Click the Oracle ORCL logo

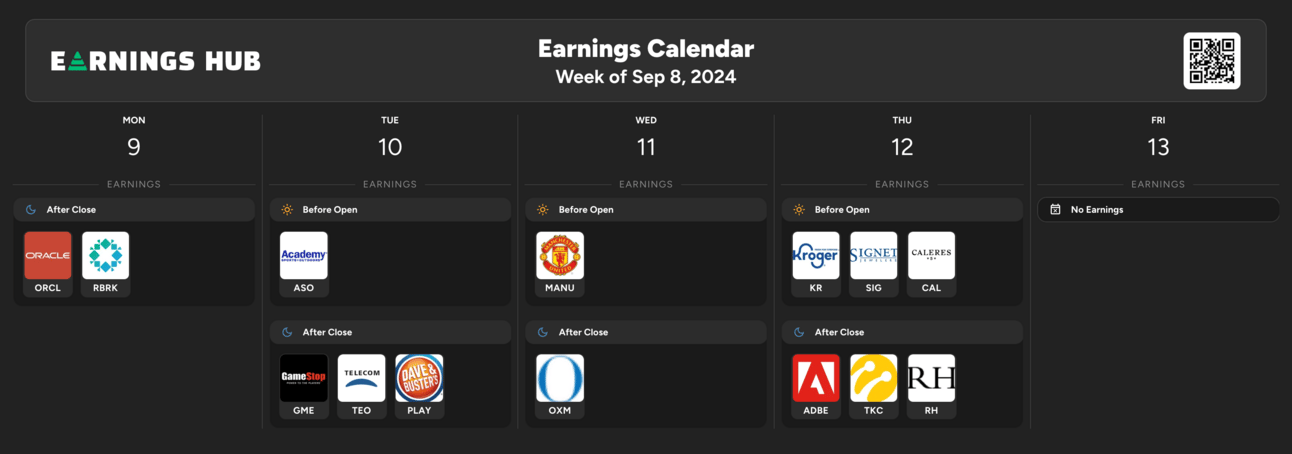tap(48, 256)
